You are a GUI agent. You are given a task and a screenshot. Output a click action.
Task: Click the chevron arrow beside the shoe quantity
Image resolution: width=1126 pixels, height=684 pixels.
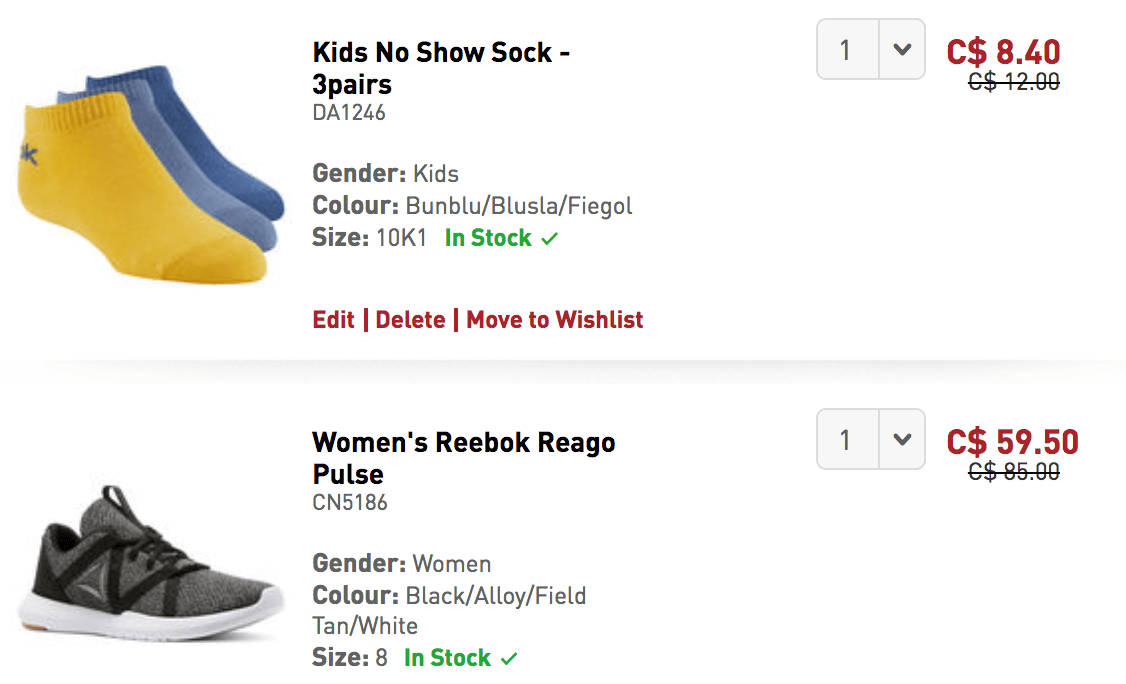pyautogui.click(x=902, y=439)
